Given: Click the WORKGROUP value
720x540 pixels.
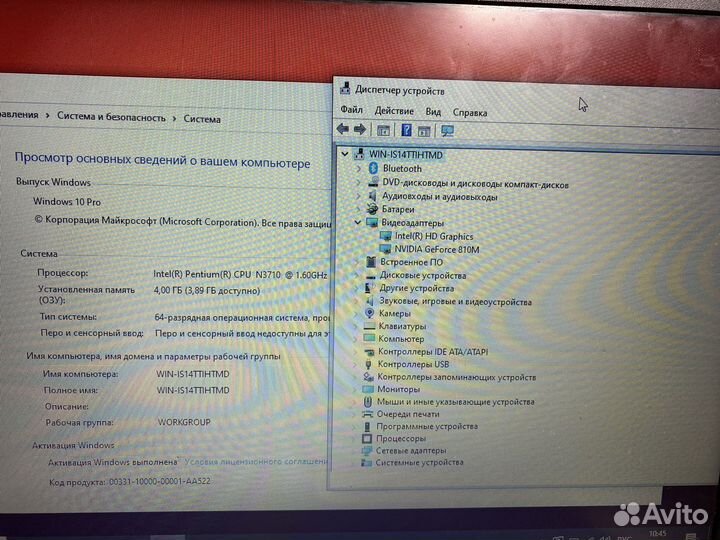Looking at the screenshot, I should coord(184,422).
